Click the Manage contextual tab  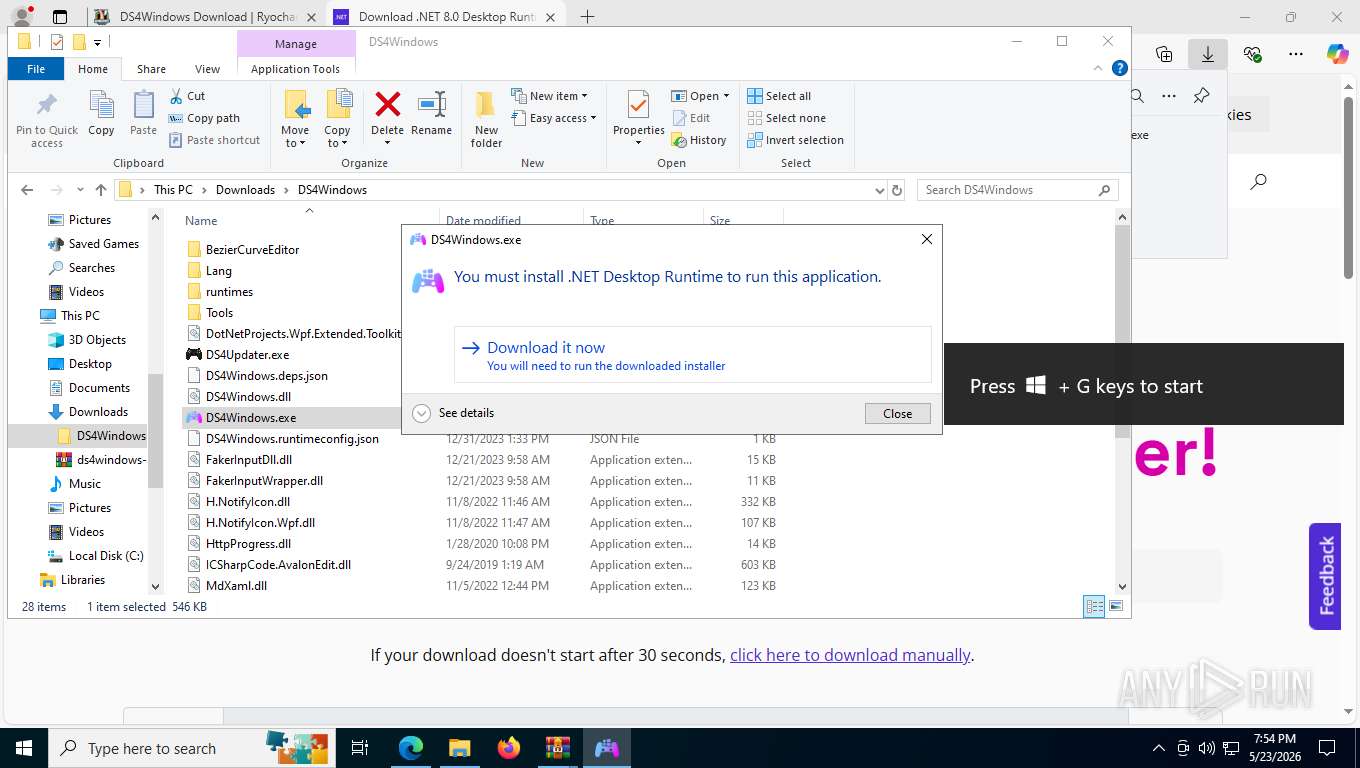(x=296, y=44)
